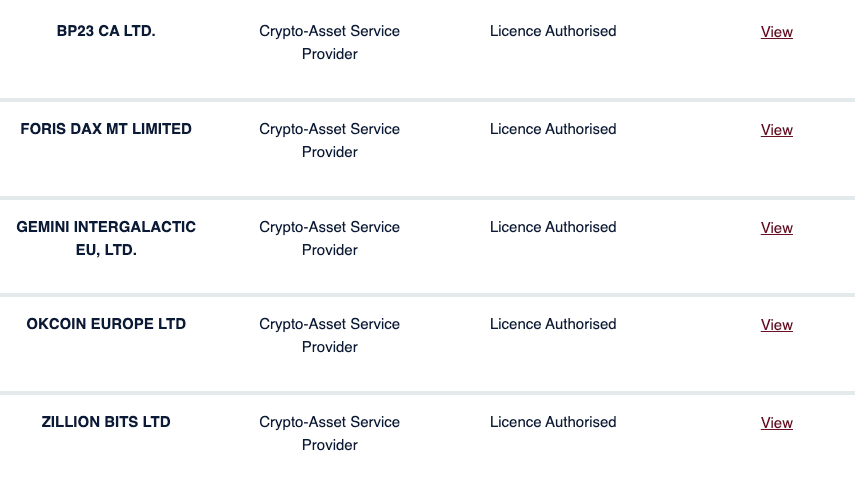The width and height of the screenshot is (855, 477).
Task: Click Gemini row's Crypto-Asset Service Provider text
Action: [329, 238]
